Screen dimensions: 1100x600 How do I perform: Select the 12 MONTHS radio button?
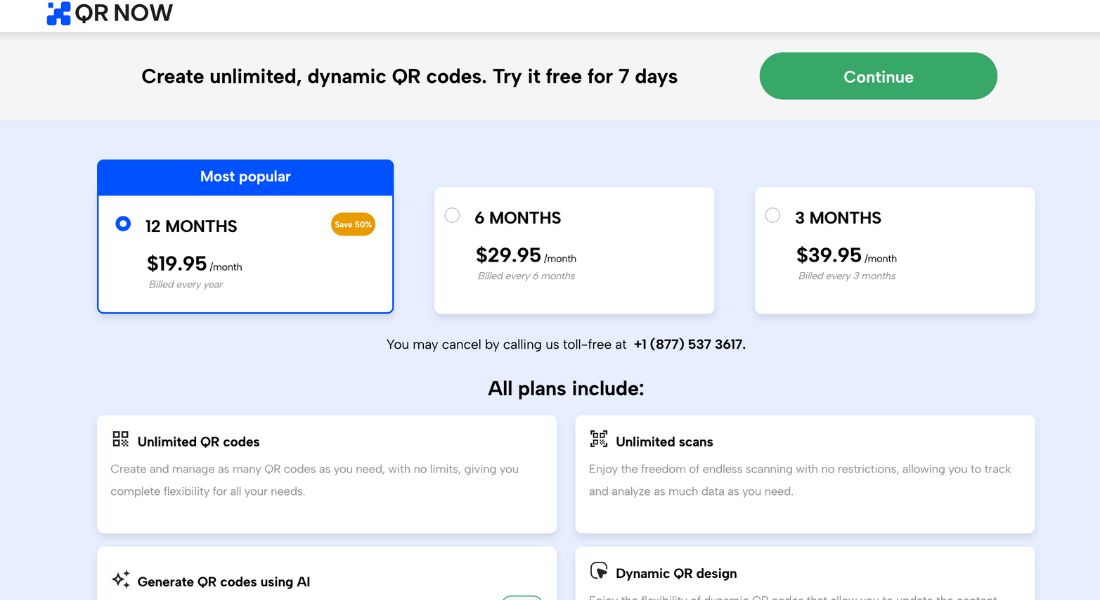123,224
